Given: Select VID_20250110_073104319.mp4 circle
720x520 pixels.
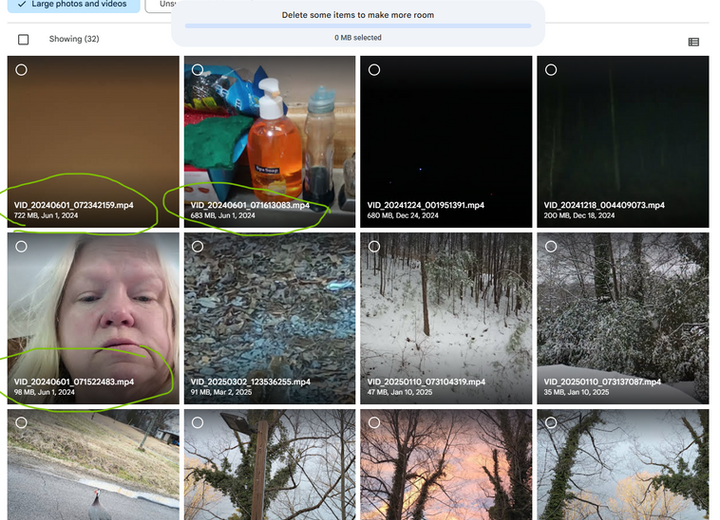Looking at the screenshot, I should [x=374, y=247].
